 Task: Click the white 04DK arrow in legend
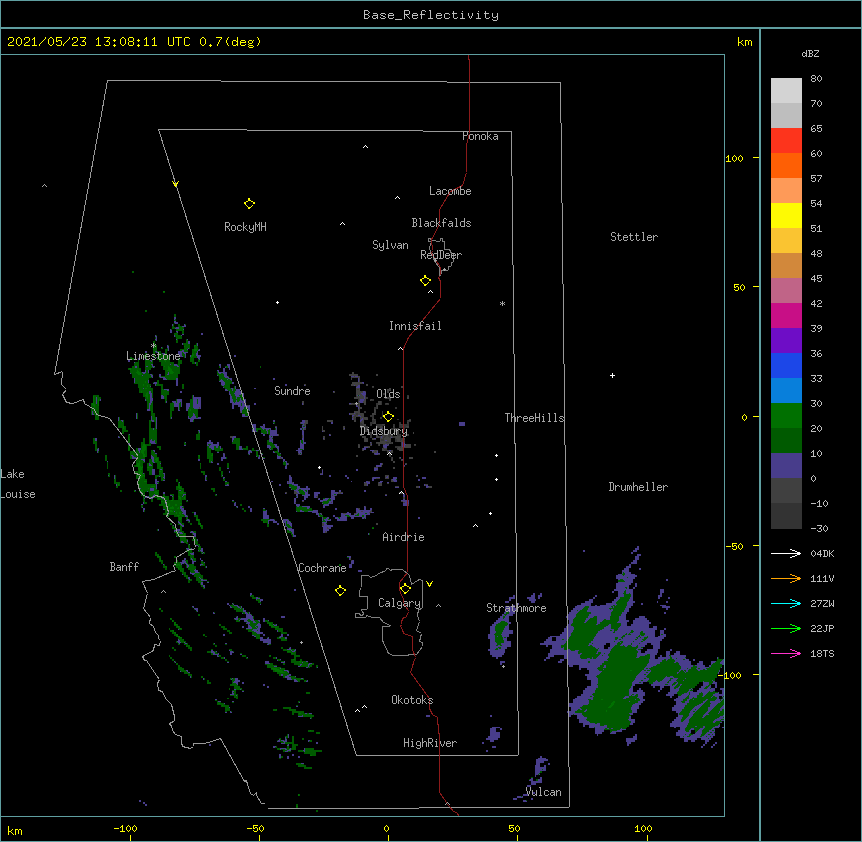(x=786, y=553)
